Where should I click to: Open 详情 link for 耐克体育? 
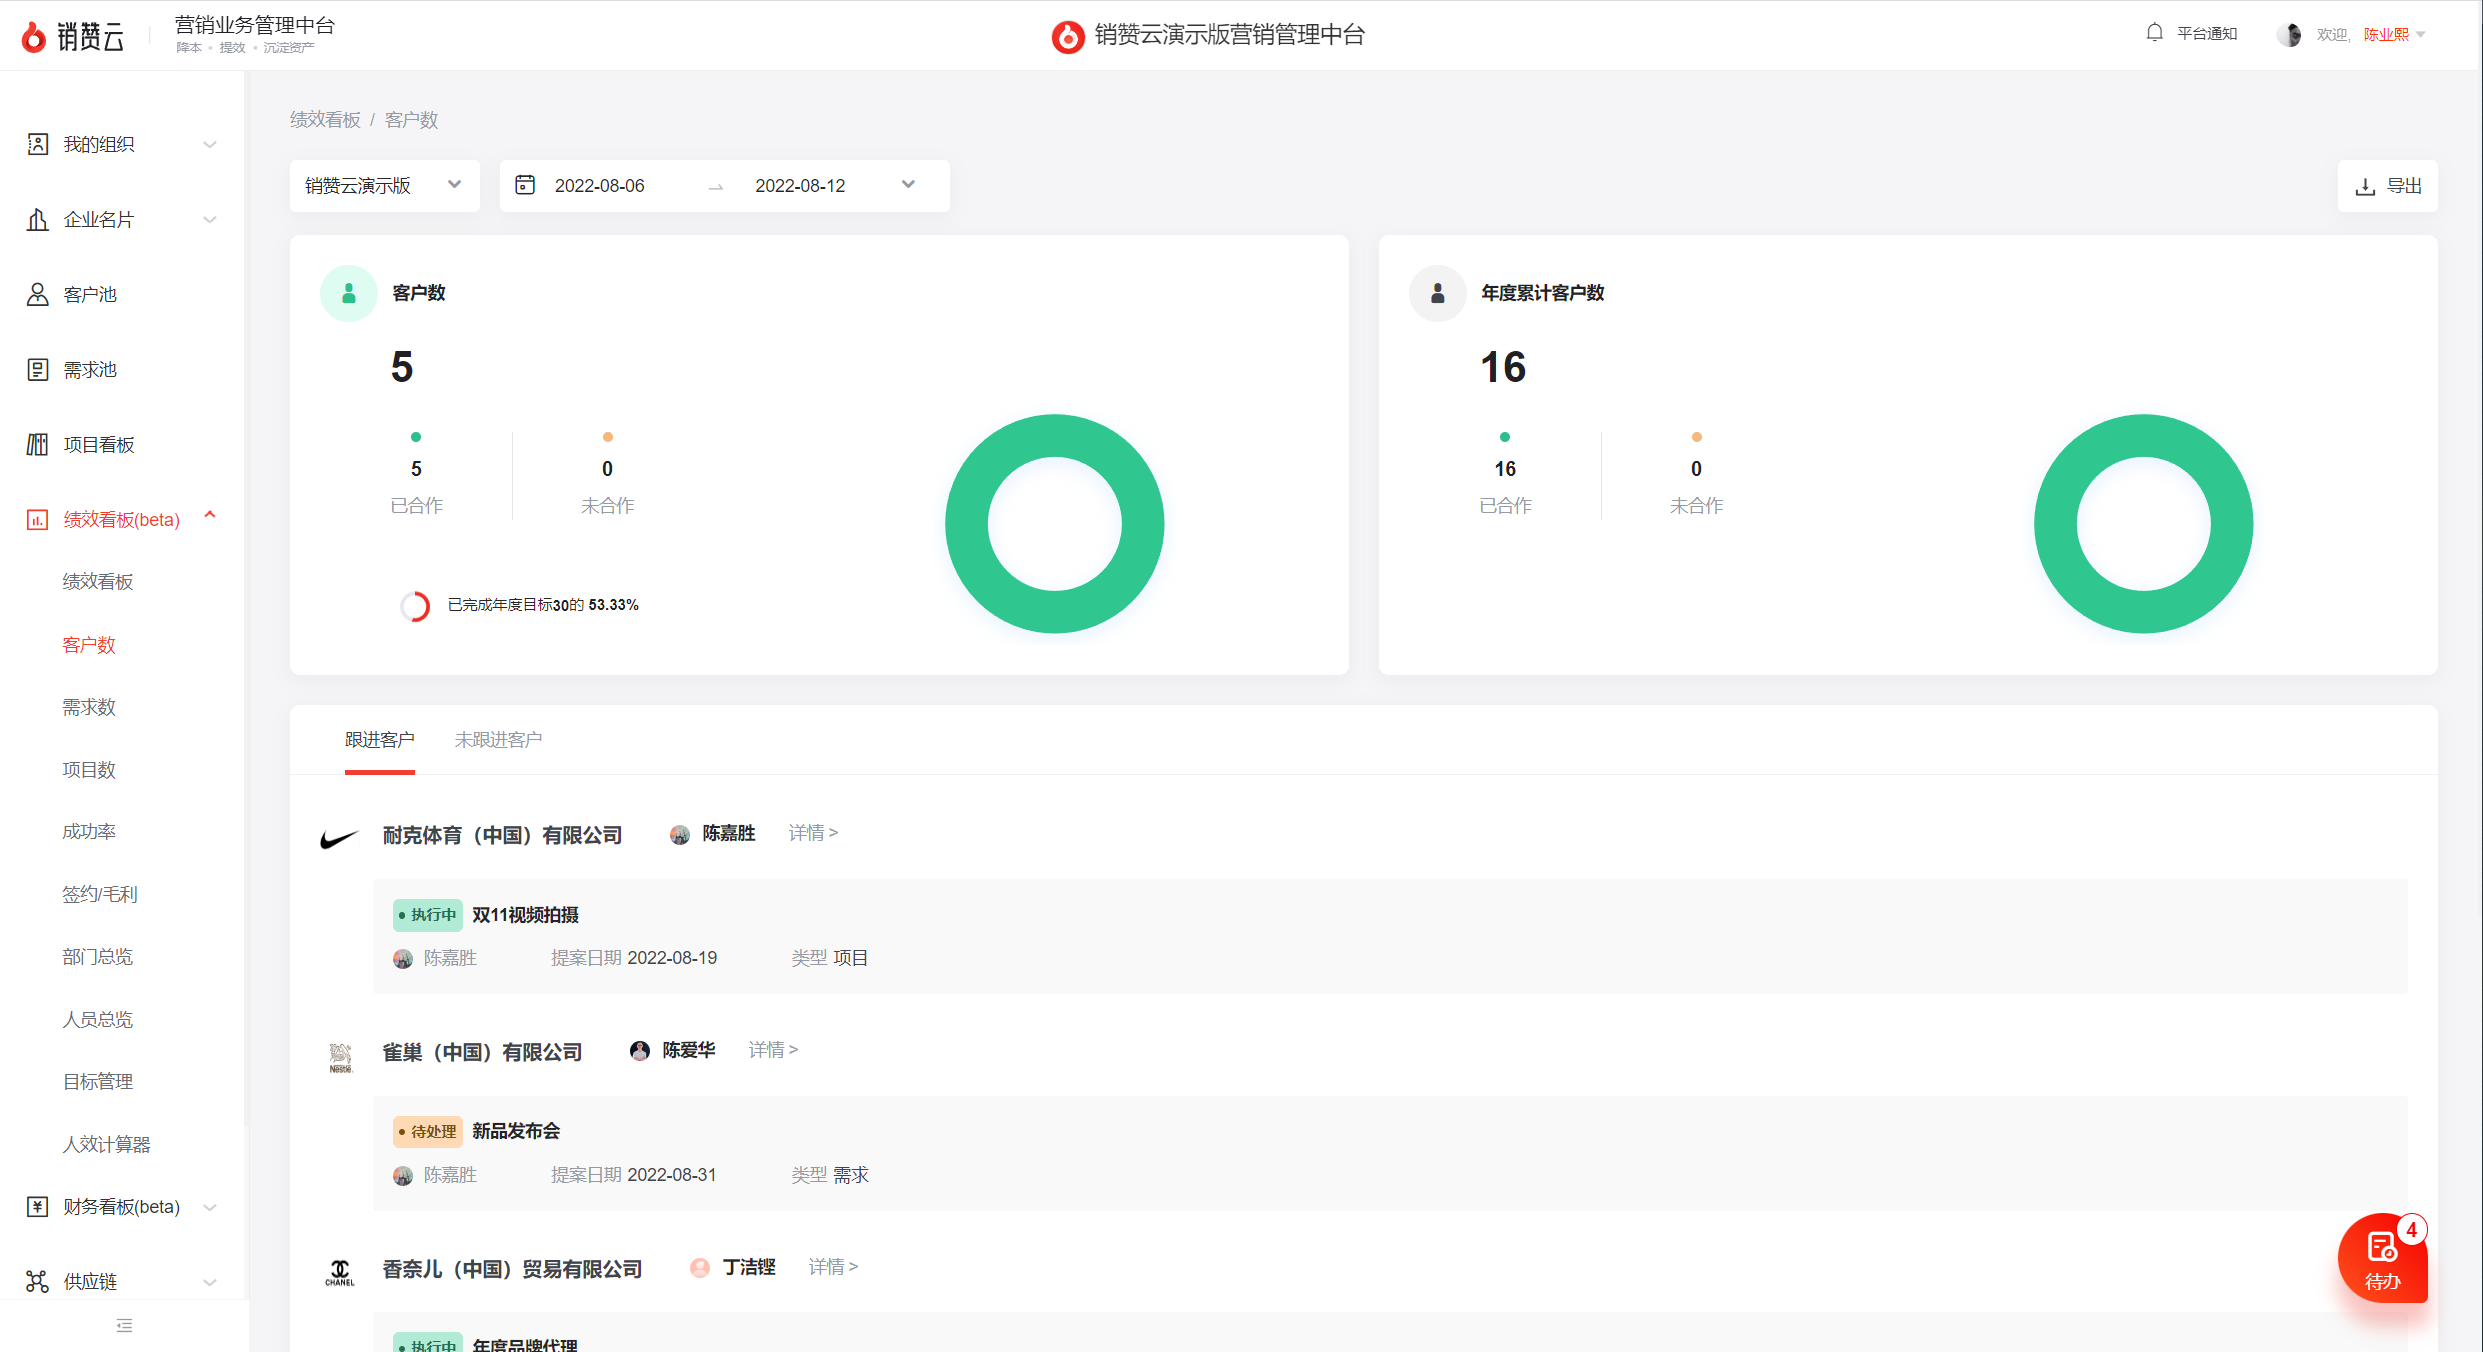click(813, 832)
